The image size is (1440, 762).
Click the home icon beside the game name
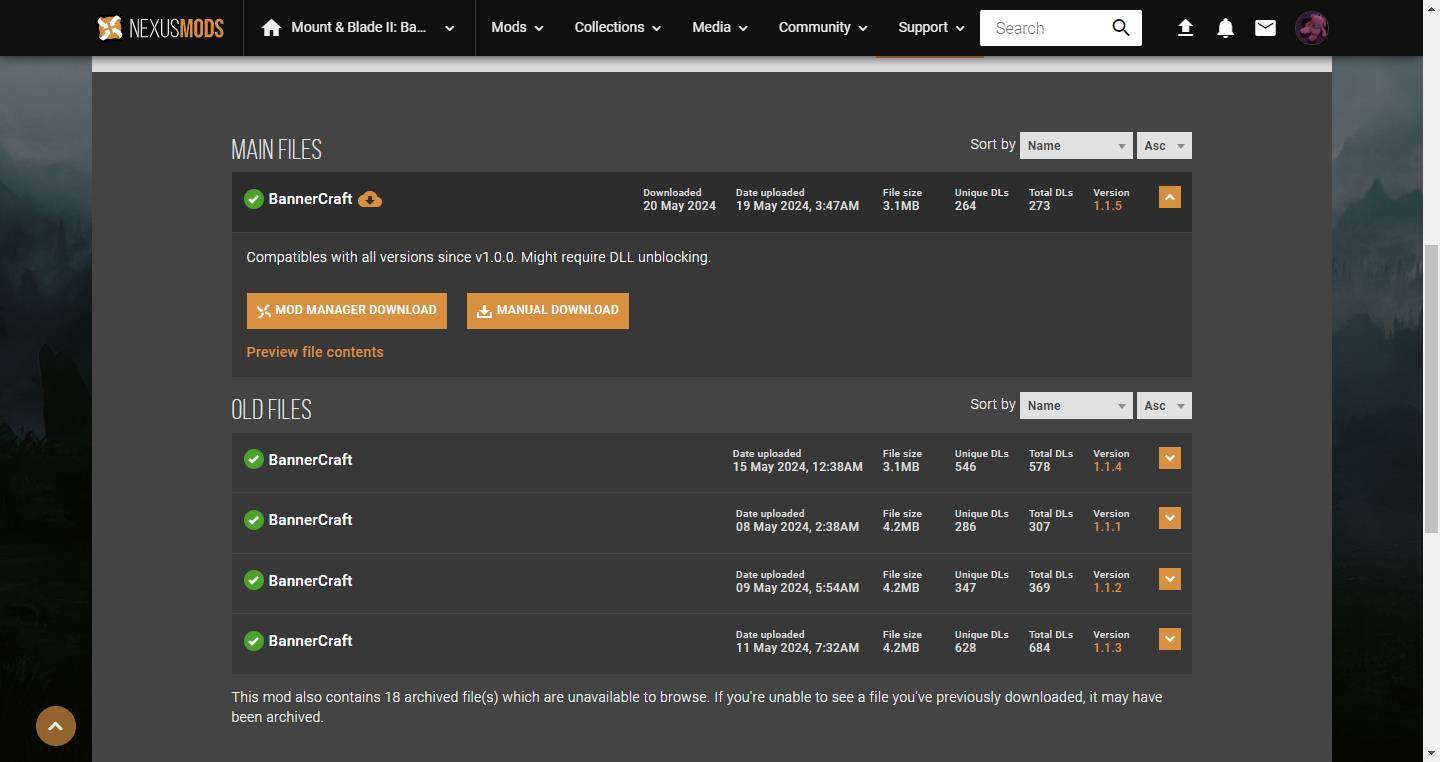(x=271, y=28)
